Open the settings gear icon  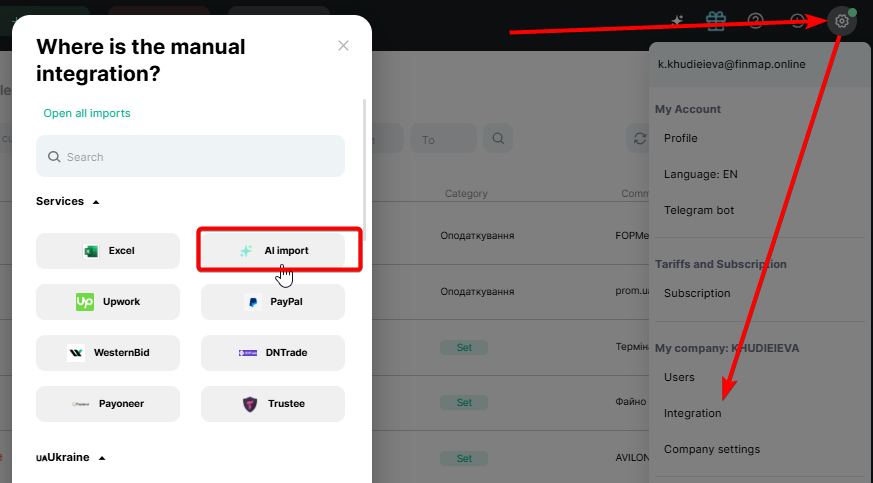coord(842,21)
